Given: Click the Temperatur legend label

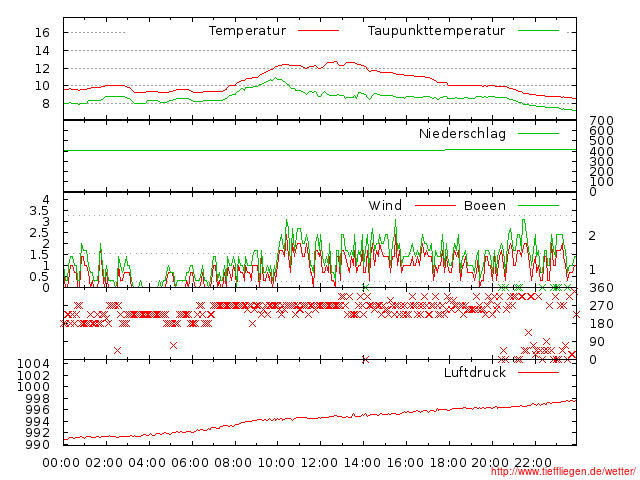Looking at the screenshot, I should (247, 31).
